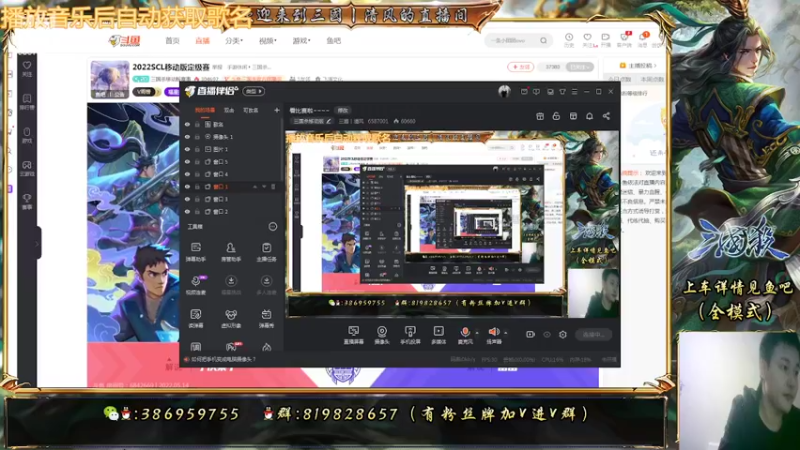Open the 主播任务 tool

coord(266,252)
